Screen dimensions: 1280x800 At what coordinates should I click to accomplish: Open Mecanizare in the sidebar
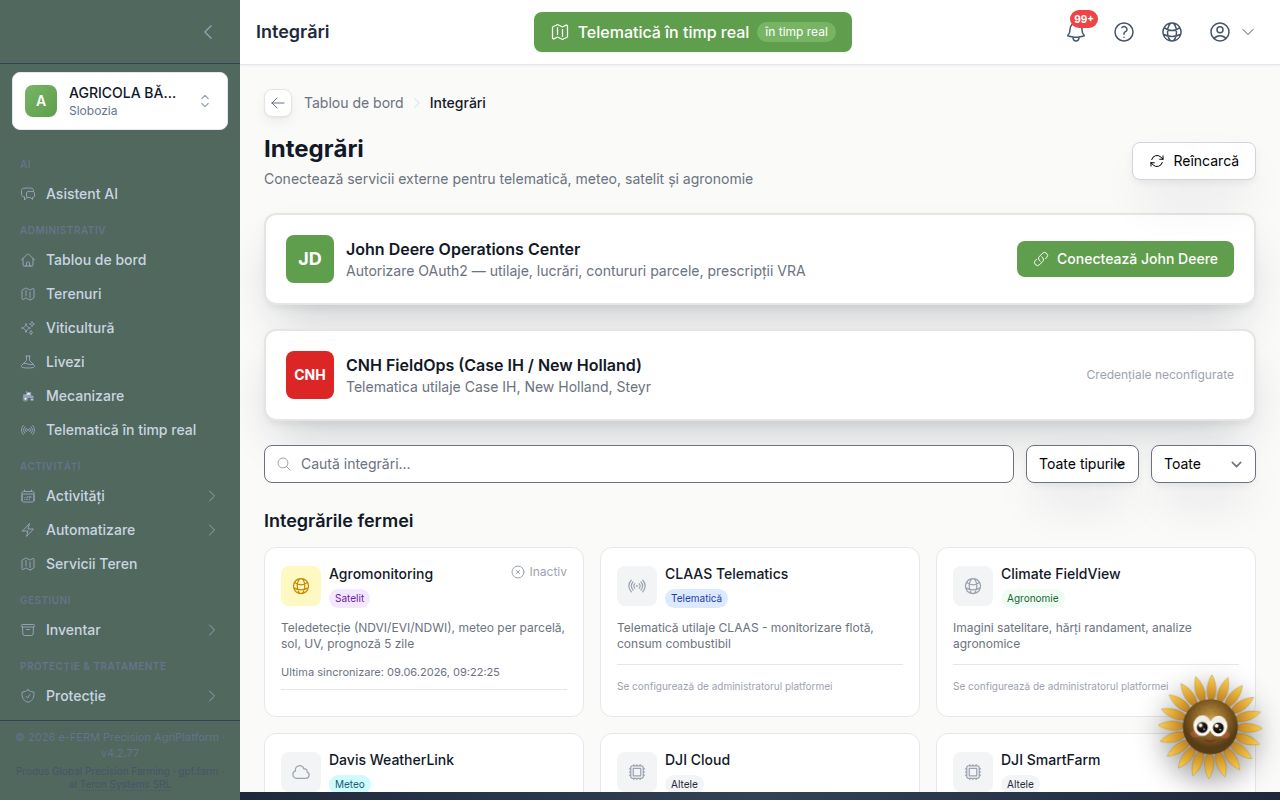tap(120, 396)
